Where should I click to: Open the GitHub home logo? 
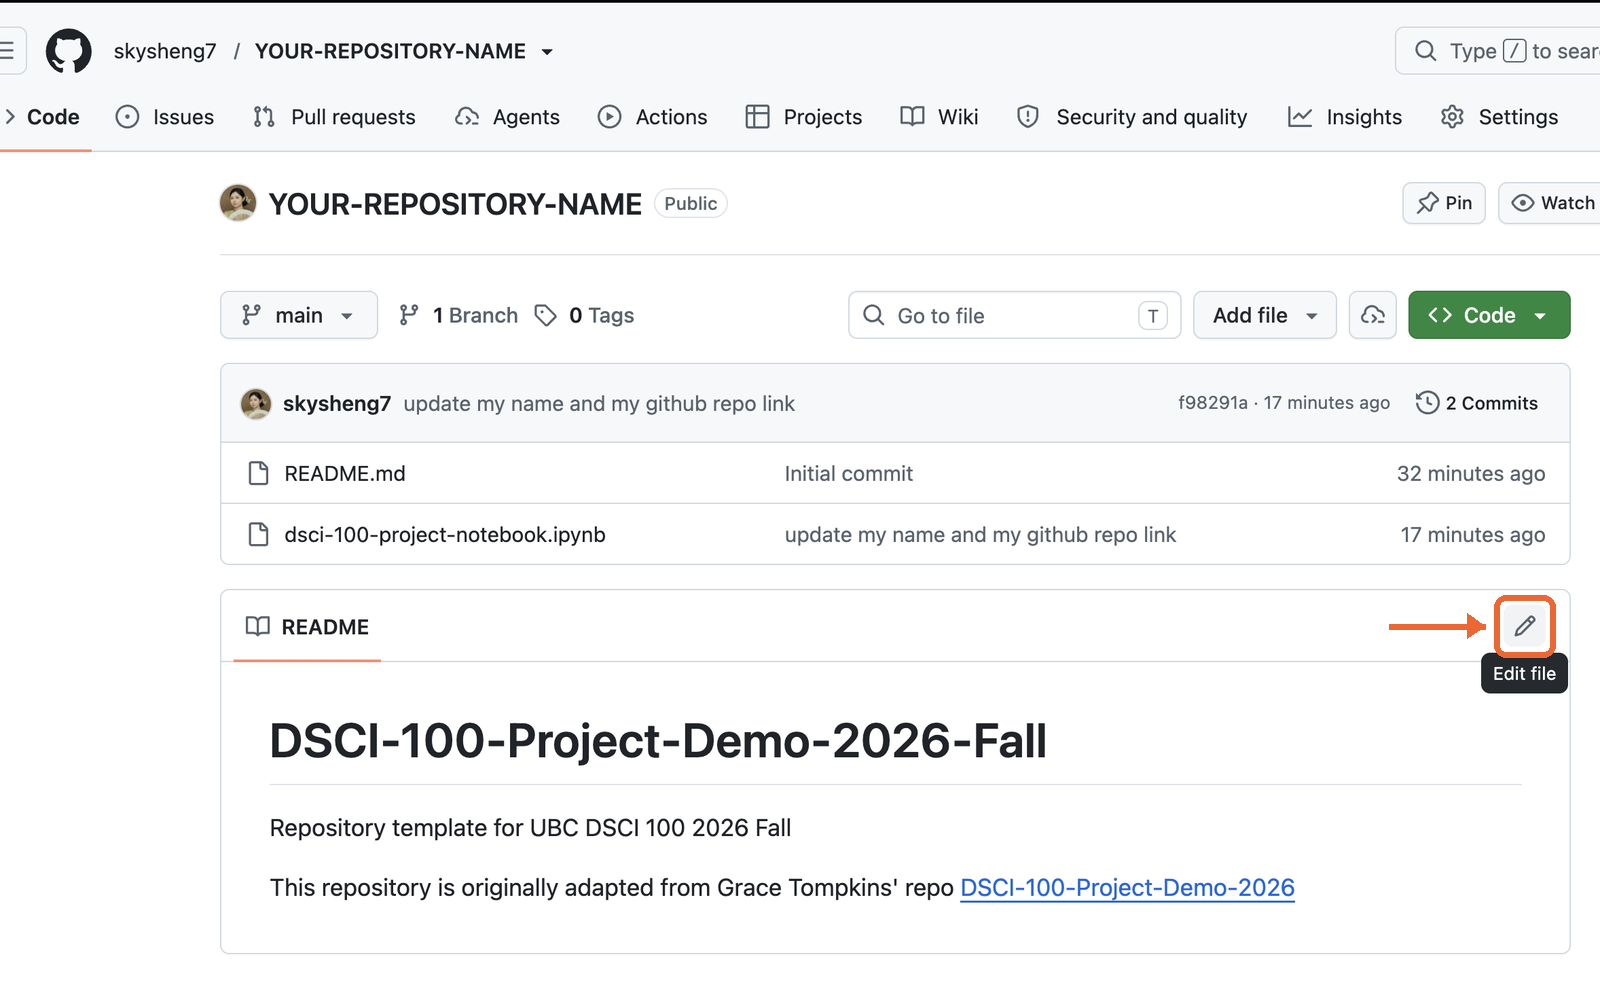(69, 51)
